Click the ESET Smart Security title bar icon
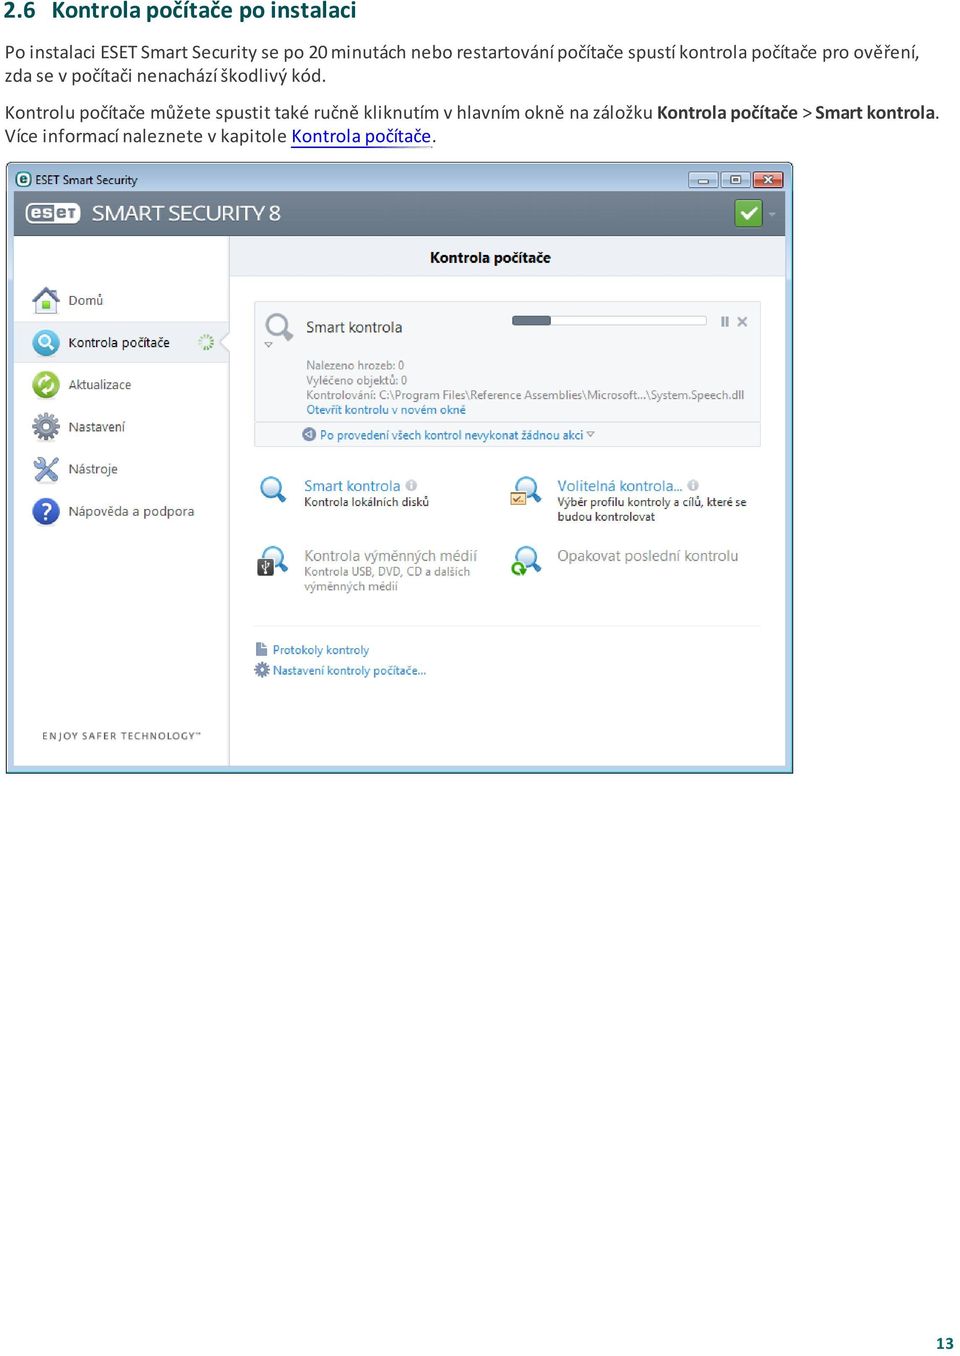 24,180
